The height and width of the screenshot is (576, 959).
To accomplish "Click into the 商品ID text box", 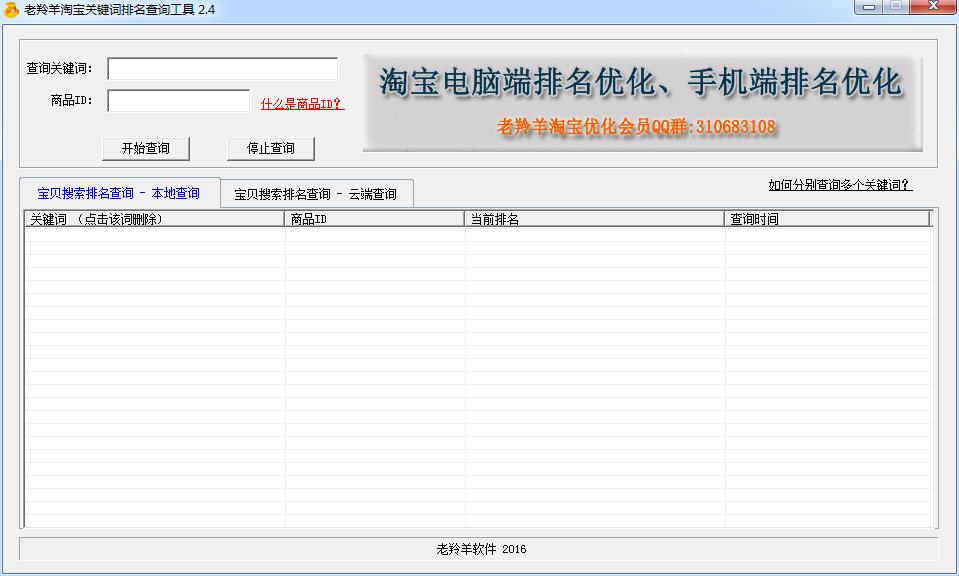I will click(178, 101).
